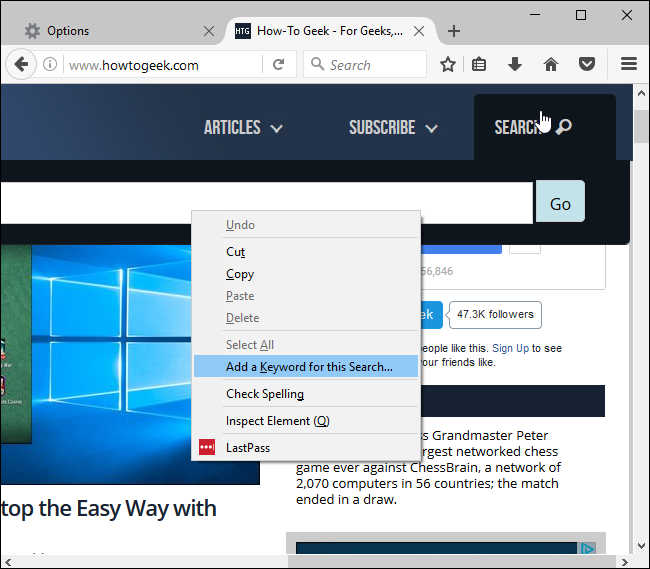Image resolution: width=650 pixels, height=569 pixels.
Task: Open Downloads arrow icon
Action: coord(515,64)
